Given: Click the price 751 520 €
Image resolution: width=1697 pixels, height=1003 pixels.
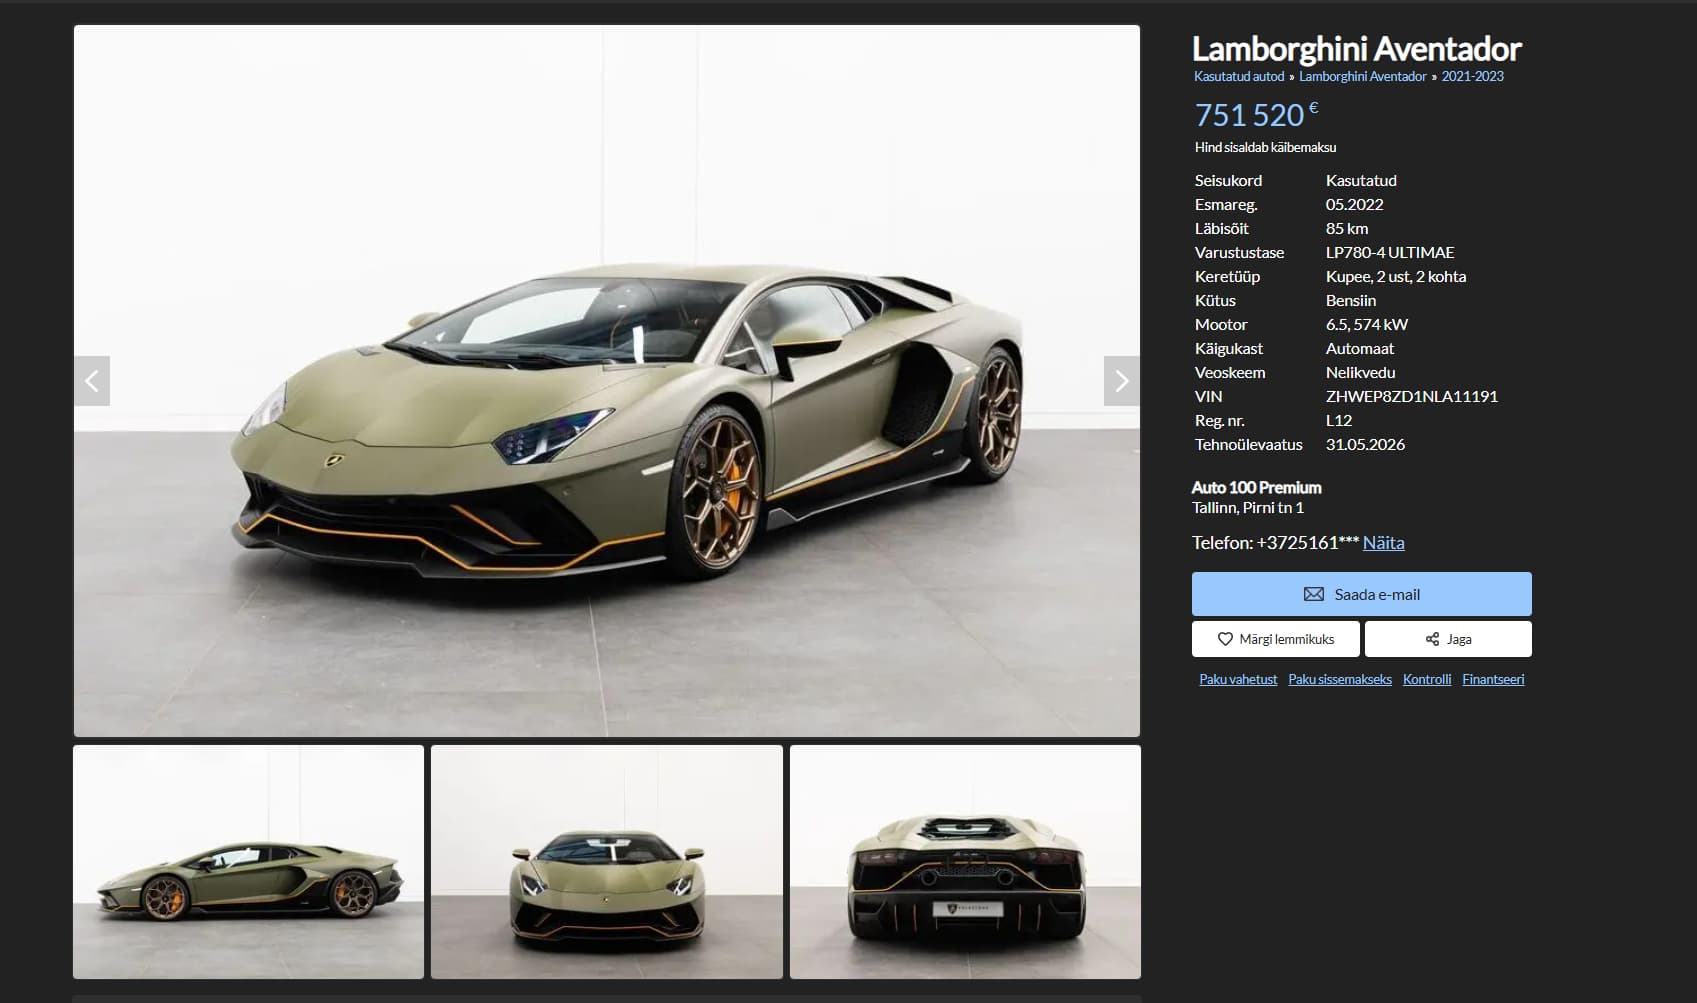Looking at the screenshot, I should (1256, 115).
